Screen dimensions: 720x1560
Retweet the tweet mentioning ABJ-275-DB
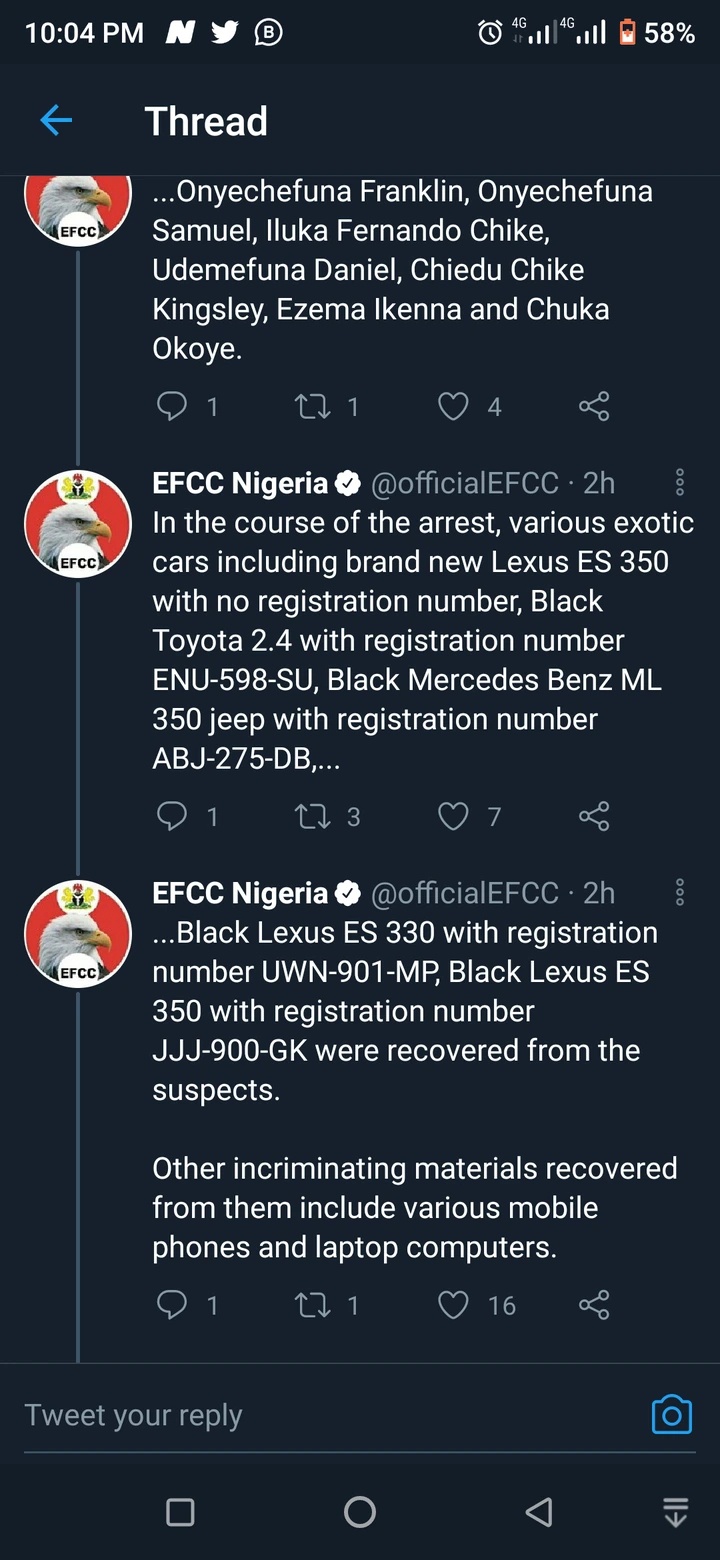(x=312, y=817)
